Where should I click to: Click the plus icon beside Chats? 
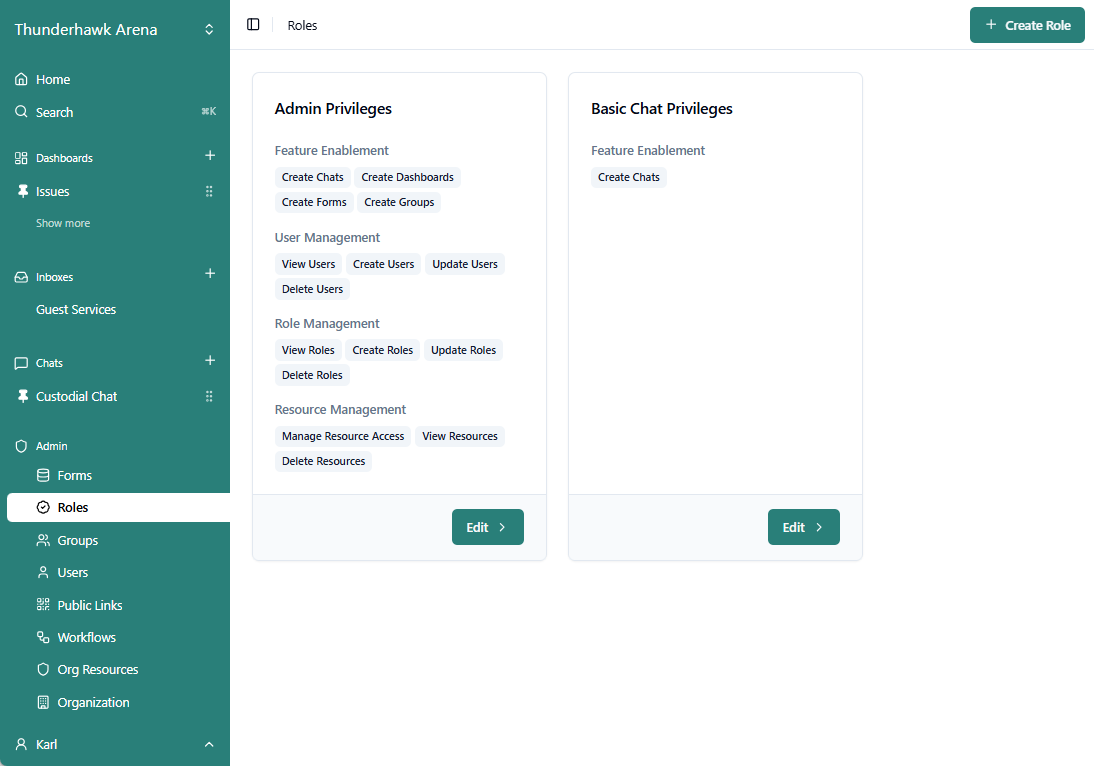click(210, 361)
